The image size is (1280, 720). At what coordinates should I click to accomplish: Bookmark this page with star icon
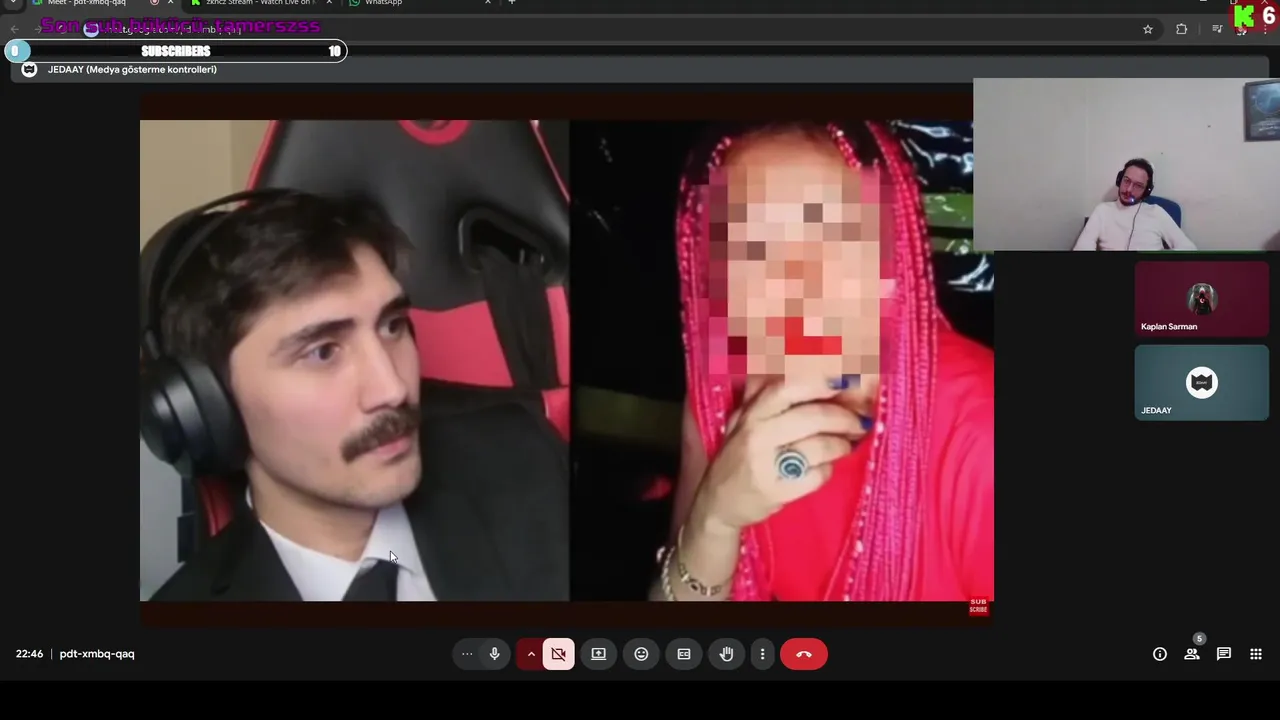tap(1148, 29)
